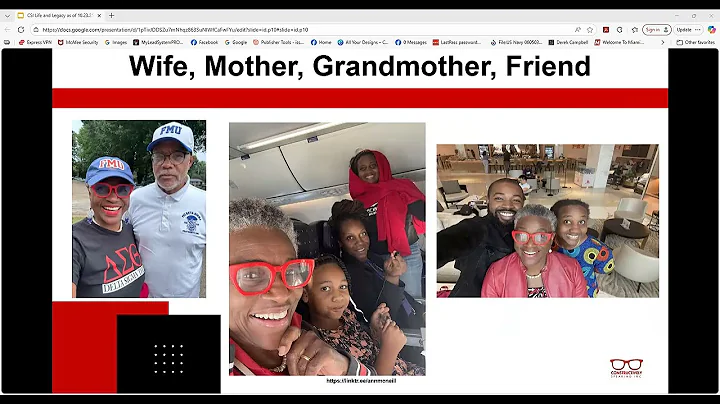Viewport: 720px width, 404px height.
Task: Minimize the browser window
Action: coord(677,16)
